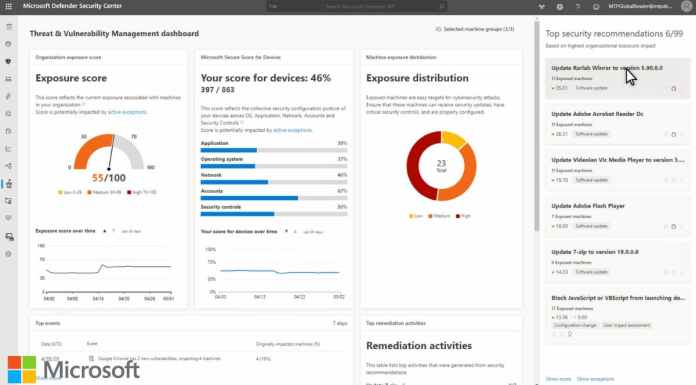Click the Medium 30-69 legend swatch under the gauge
696x385 pixels.
89,192
